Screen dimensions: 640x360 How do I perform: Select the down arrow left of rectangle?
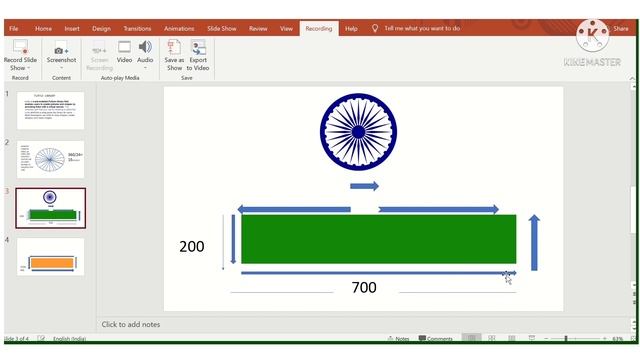[233, 239]
